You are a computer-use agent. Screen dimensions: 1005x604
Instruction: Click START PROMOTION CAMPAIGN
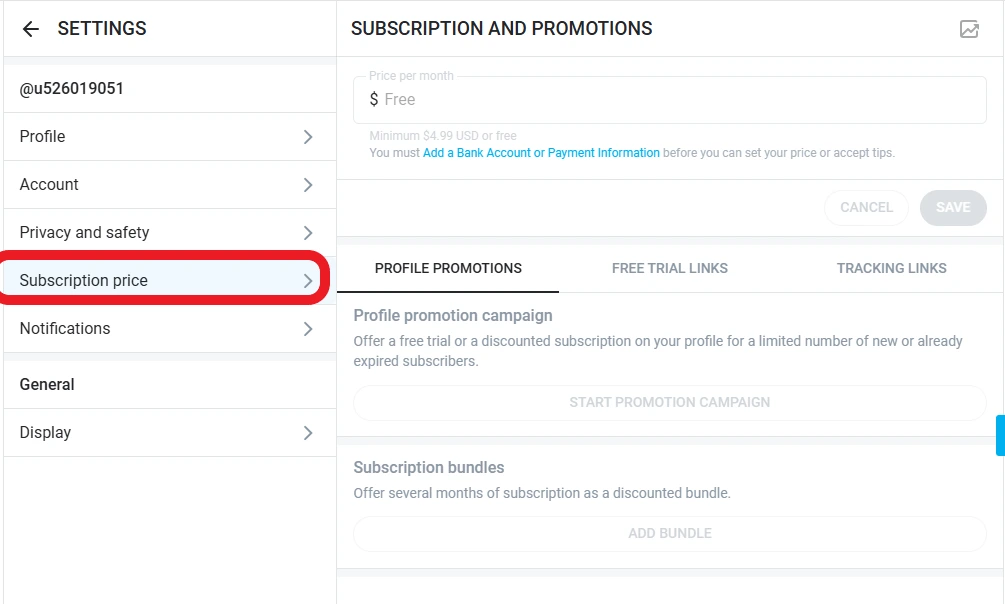pyautogui.click(x=669, y=402)
